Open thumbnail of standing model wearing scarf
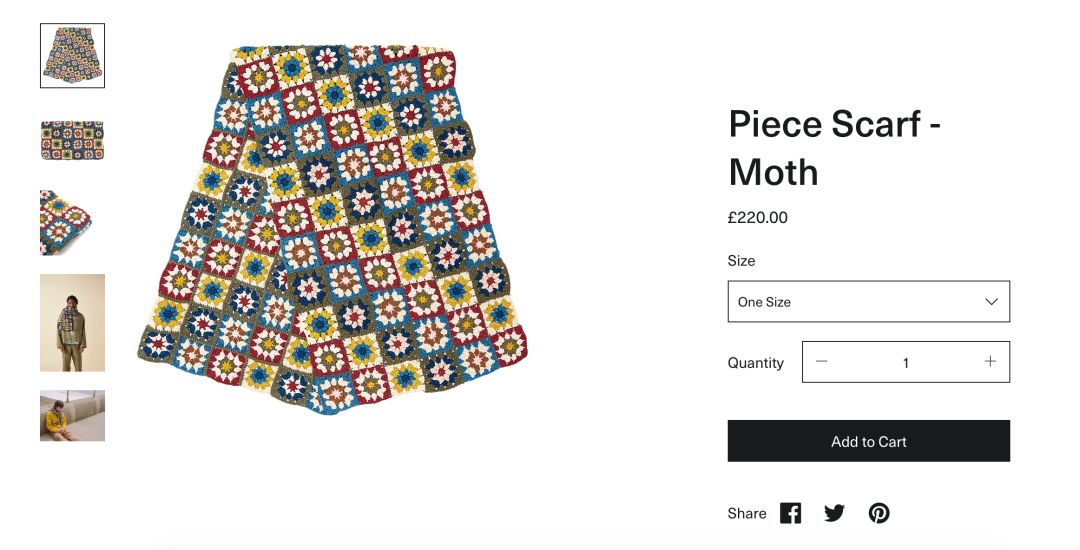1080x550 pixels. (72, 323)
